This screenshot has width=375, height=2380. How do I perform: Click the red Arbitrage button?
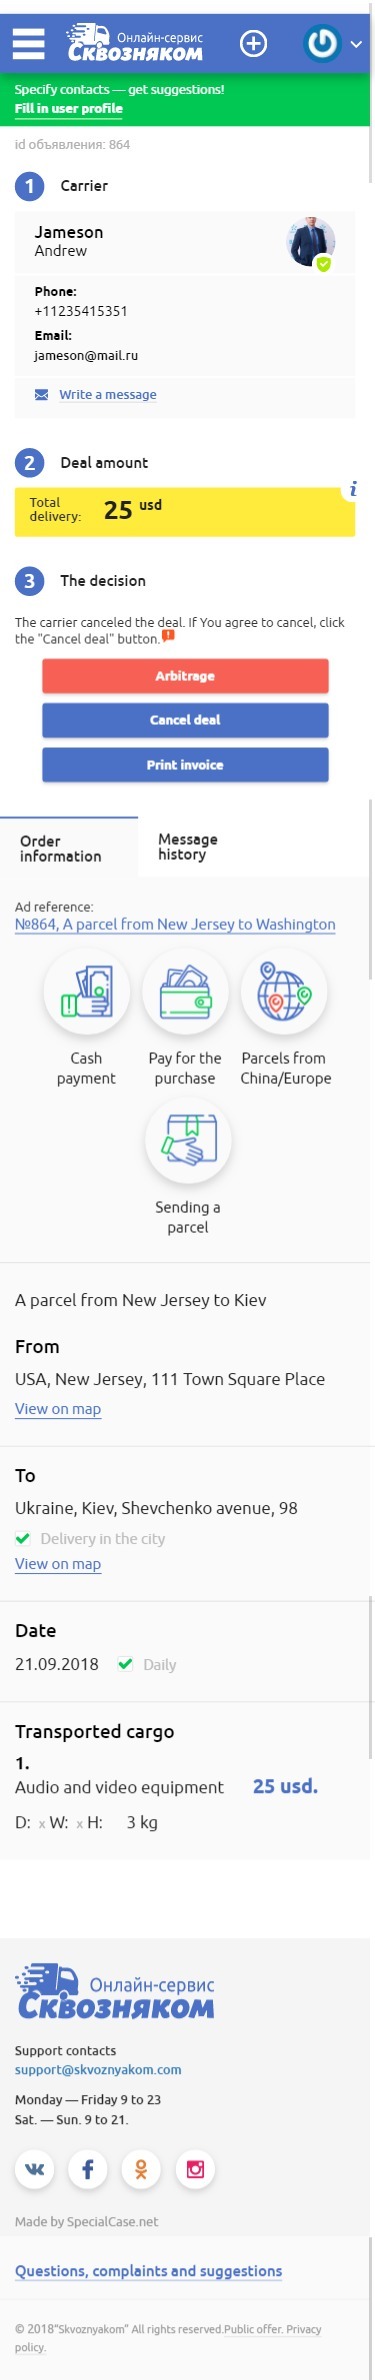[x=185, y=676]
